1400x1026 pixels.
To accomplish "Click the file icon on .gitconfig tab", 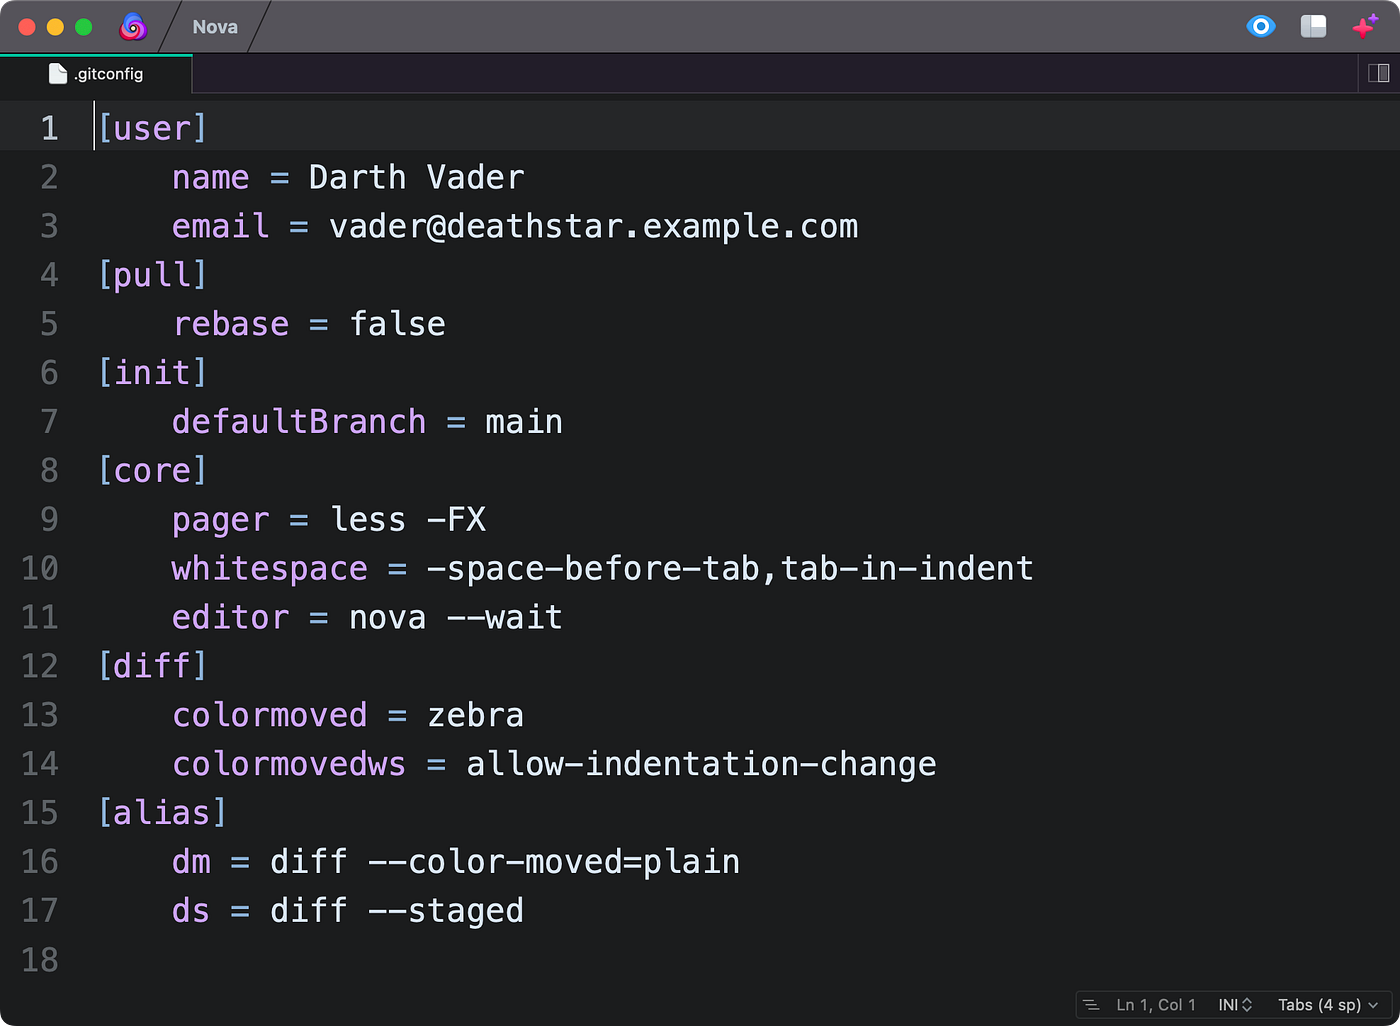I will pyautogui.click(x=58, y=74).
